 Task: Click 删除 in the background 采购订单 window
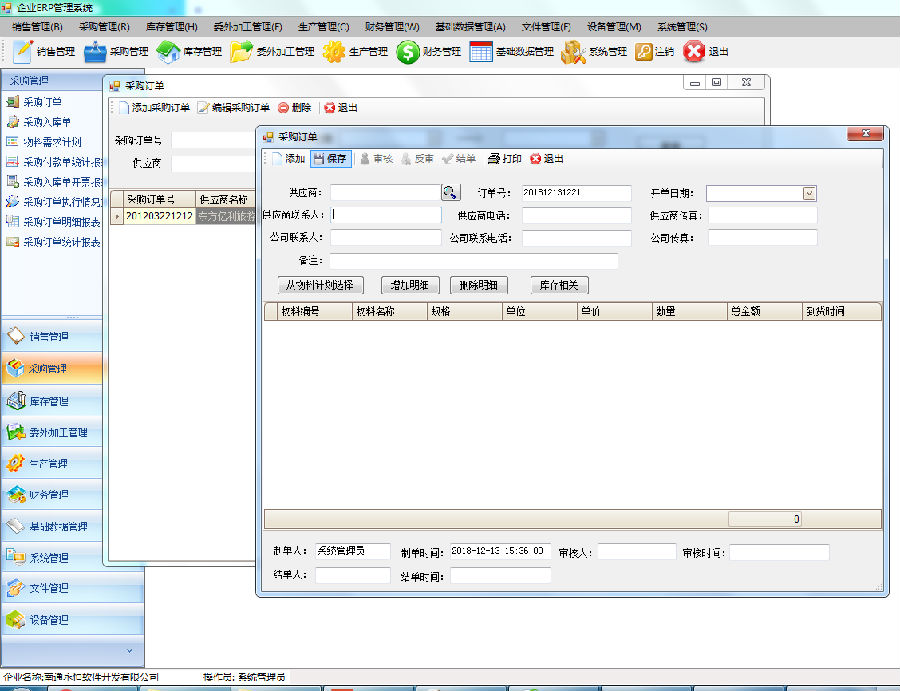tap(295, 108)
